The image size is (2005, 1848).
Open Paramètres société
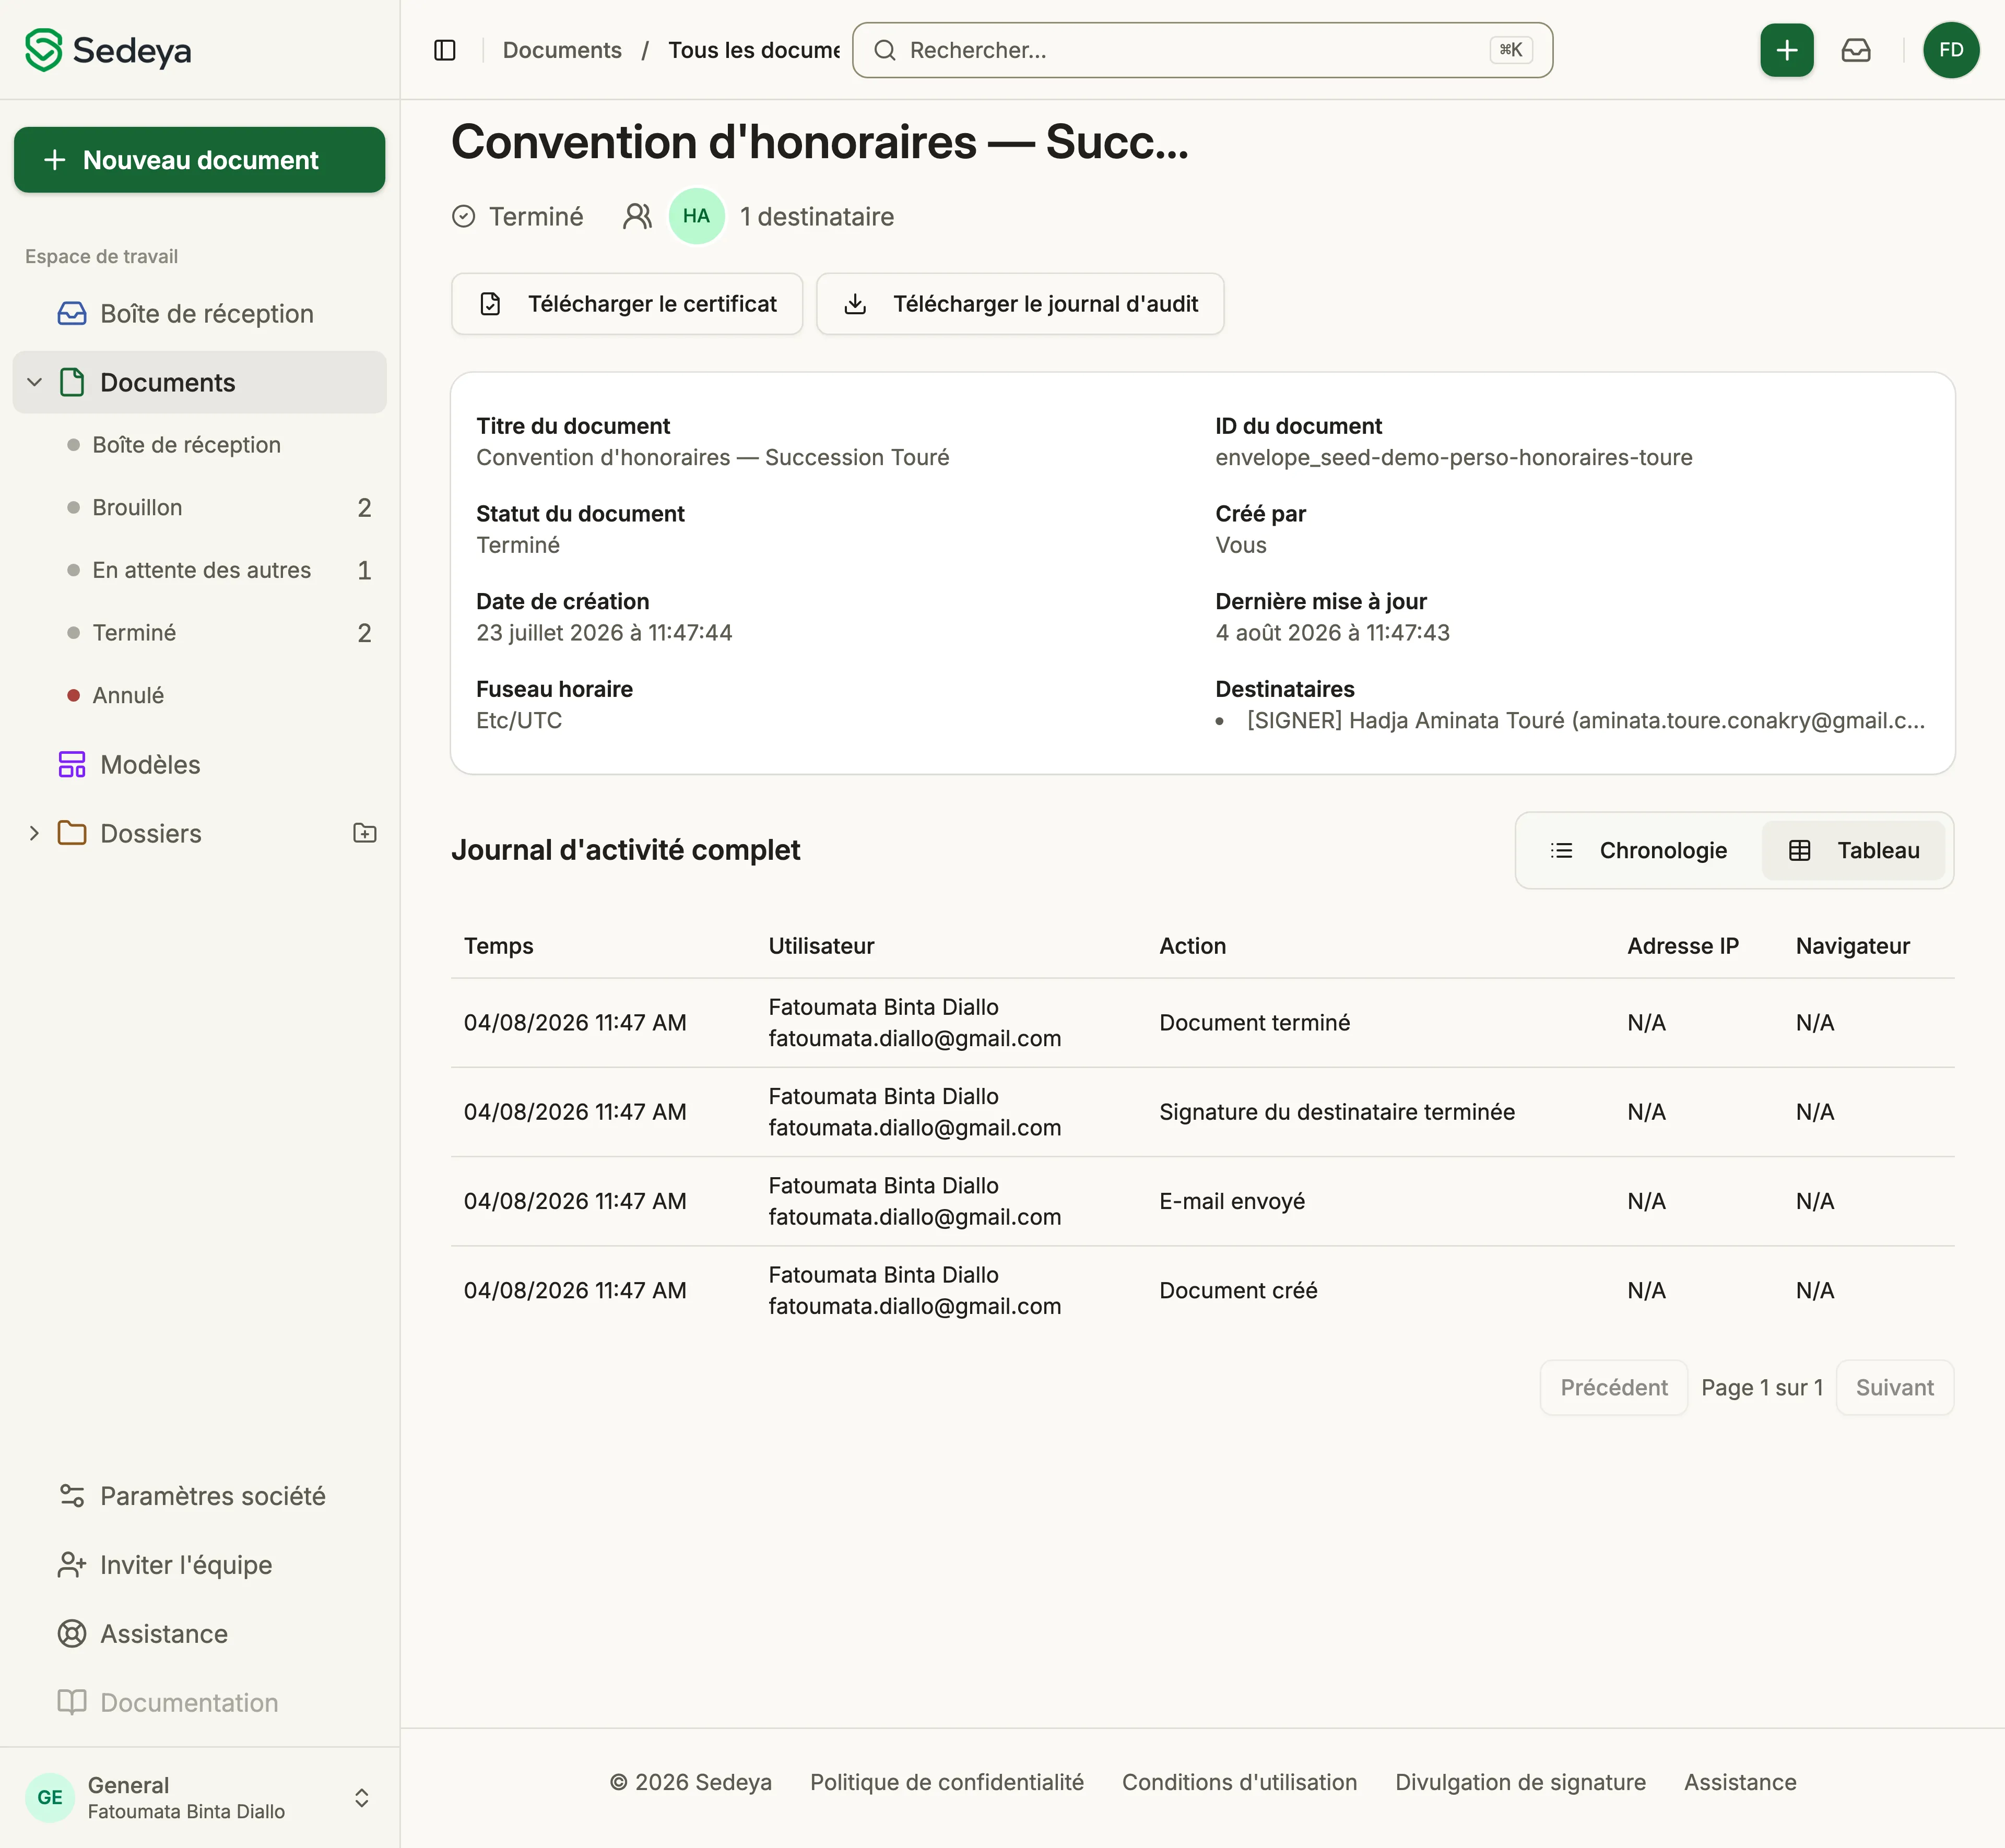pyautogui.click(x=212, y=1496)
